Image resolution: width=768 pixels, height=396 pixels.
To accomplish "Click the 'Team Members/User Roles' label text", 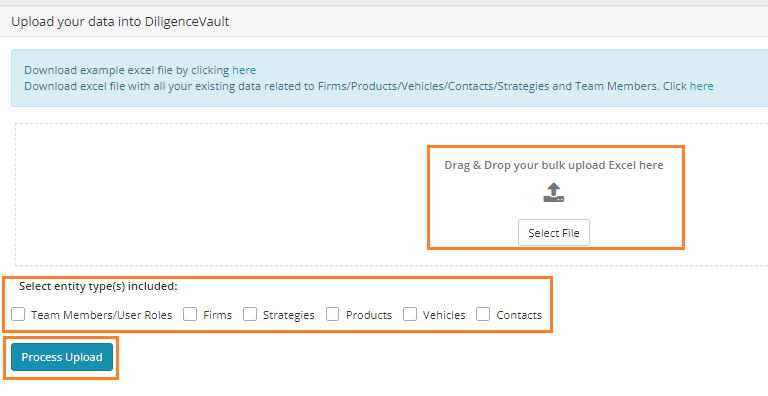I will [101, 315].
